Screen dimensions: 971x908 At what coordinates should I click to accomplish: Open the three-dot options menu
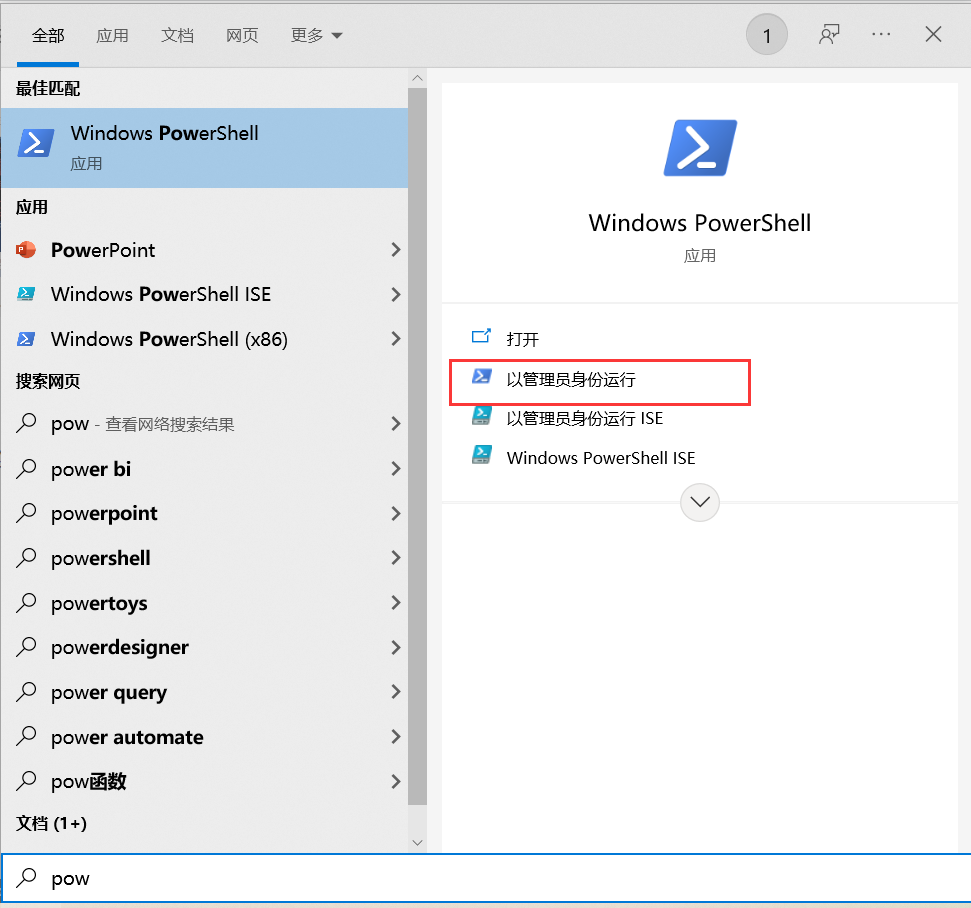click(881, 35)
